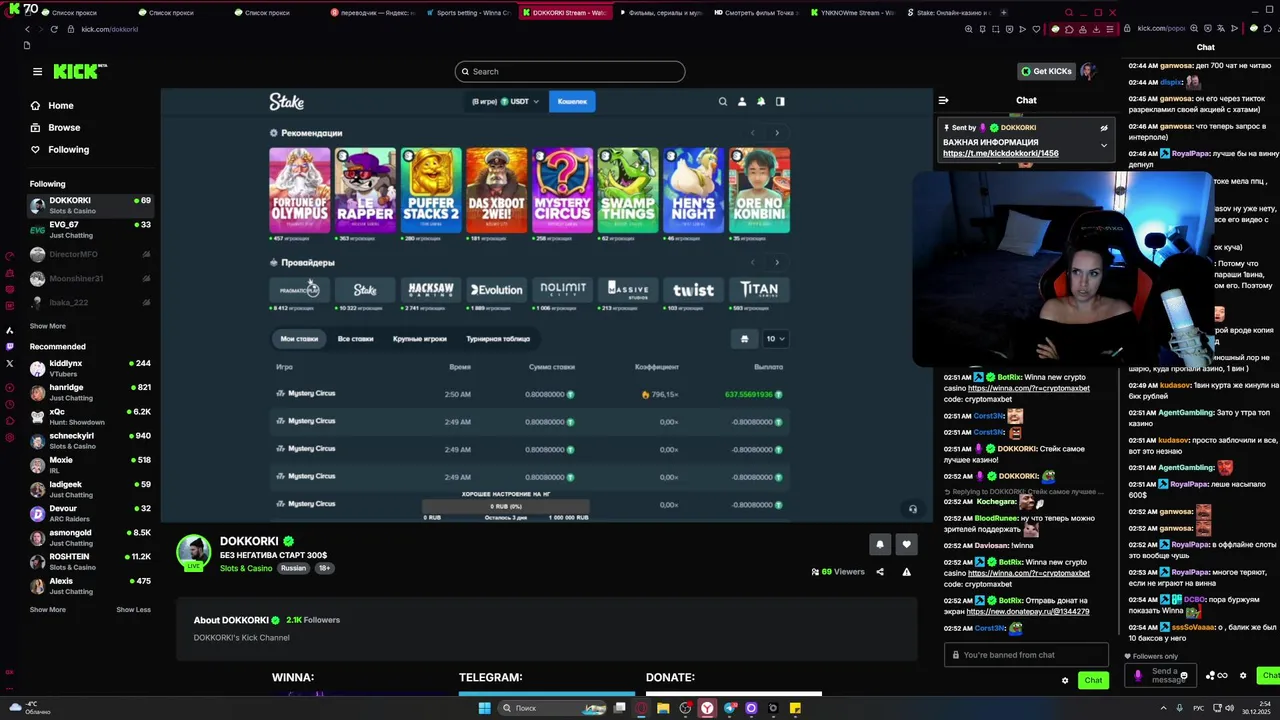Click the heart follow button
Image resolution: width=1280 pixels, height=720 pixels.
pyautogui.click(x=906, y=544)
